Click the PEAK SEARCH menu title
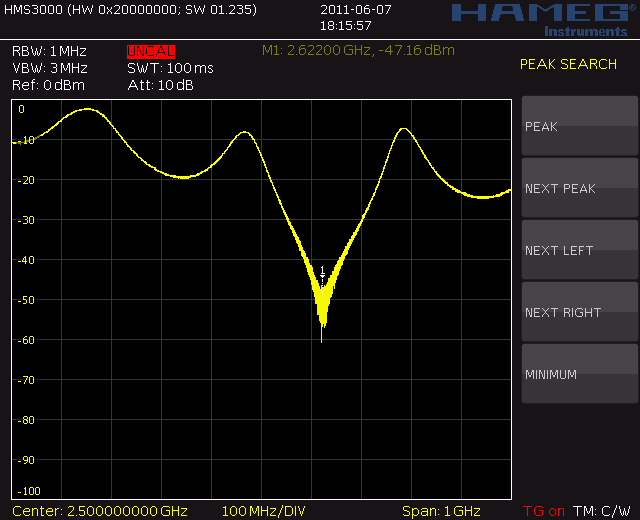This screenshot has width=640, height=520. pos(568,65)
